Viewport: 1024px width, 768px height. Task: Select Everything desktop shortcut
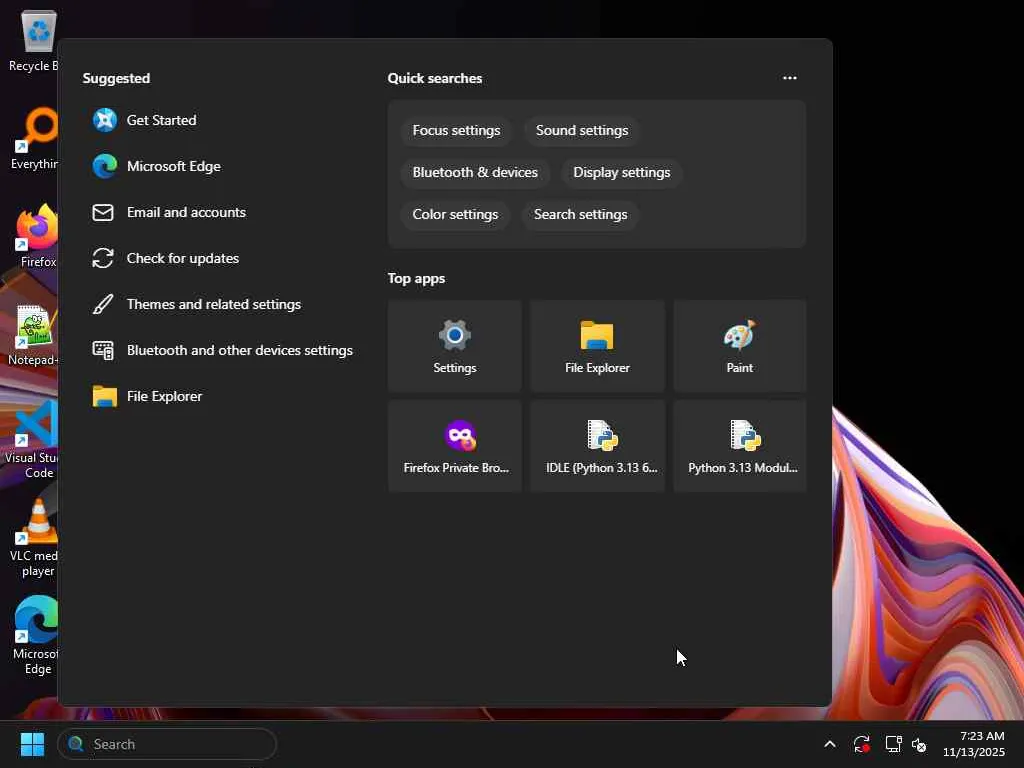[34, 139]
